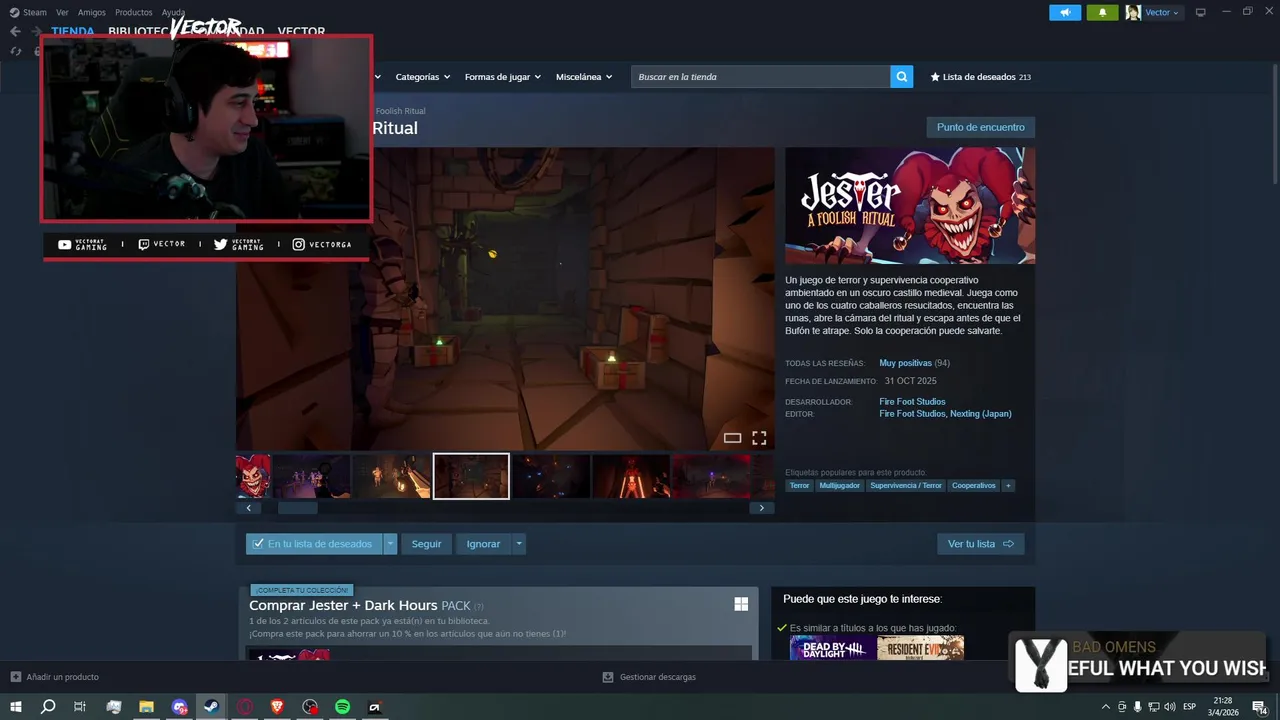Open the Productos menu
The height and width of the screenshot is (720, 1280).
(133, 12)
